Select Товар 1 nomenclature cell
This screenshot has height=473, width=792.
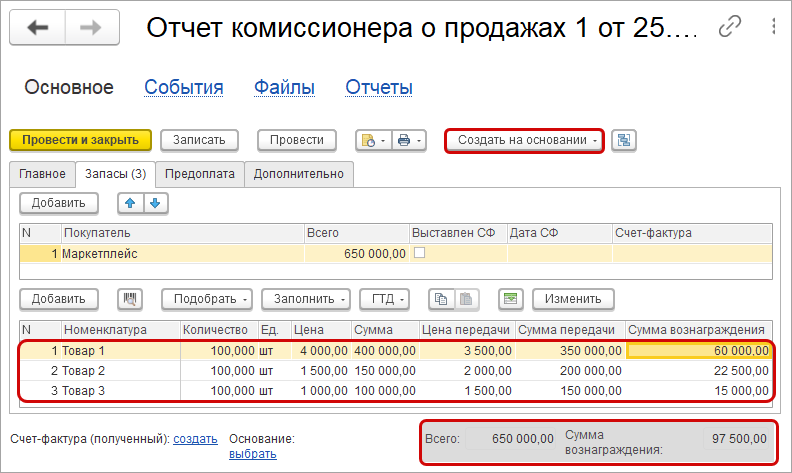(120, 351)
